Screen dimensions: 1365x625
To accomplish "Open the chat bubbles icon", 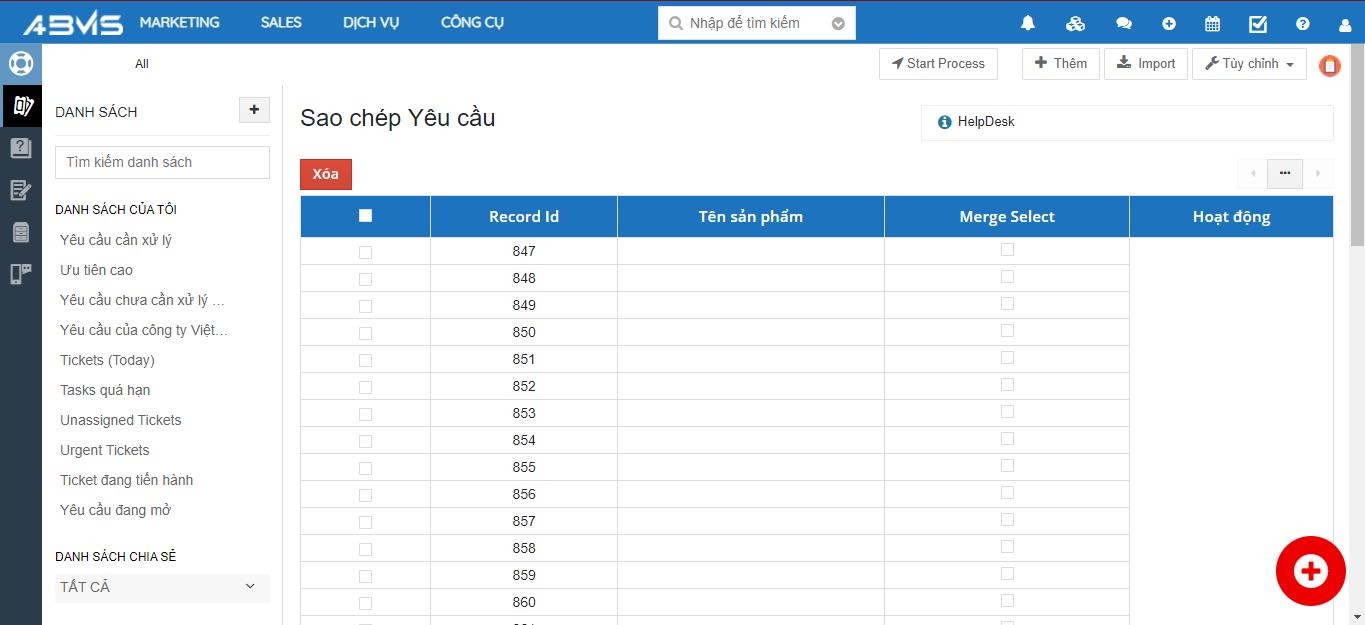I will tap(1124, 24).
